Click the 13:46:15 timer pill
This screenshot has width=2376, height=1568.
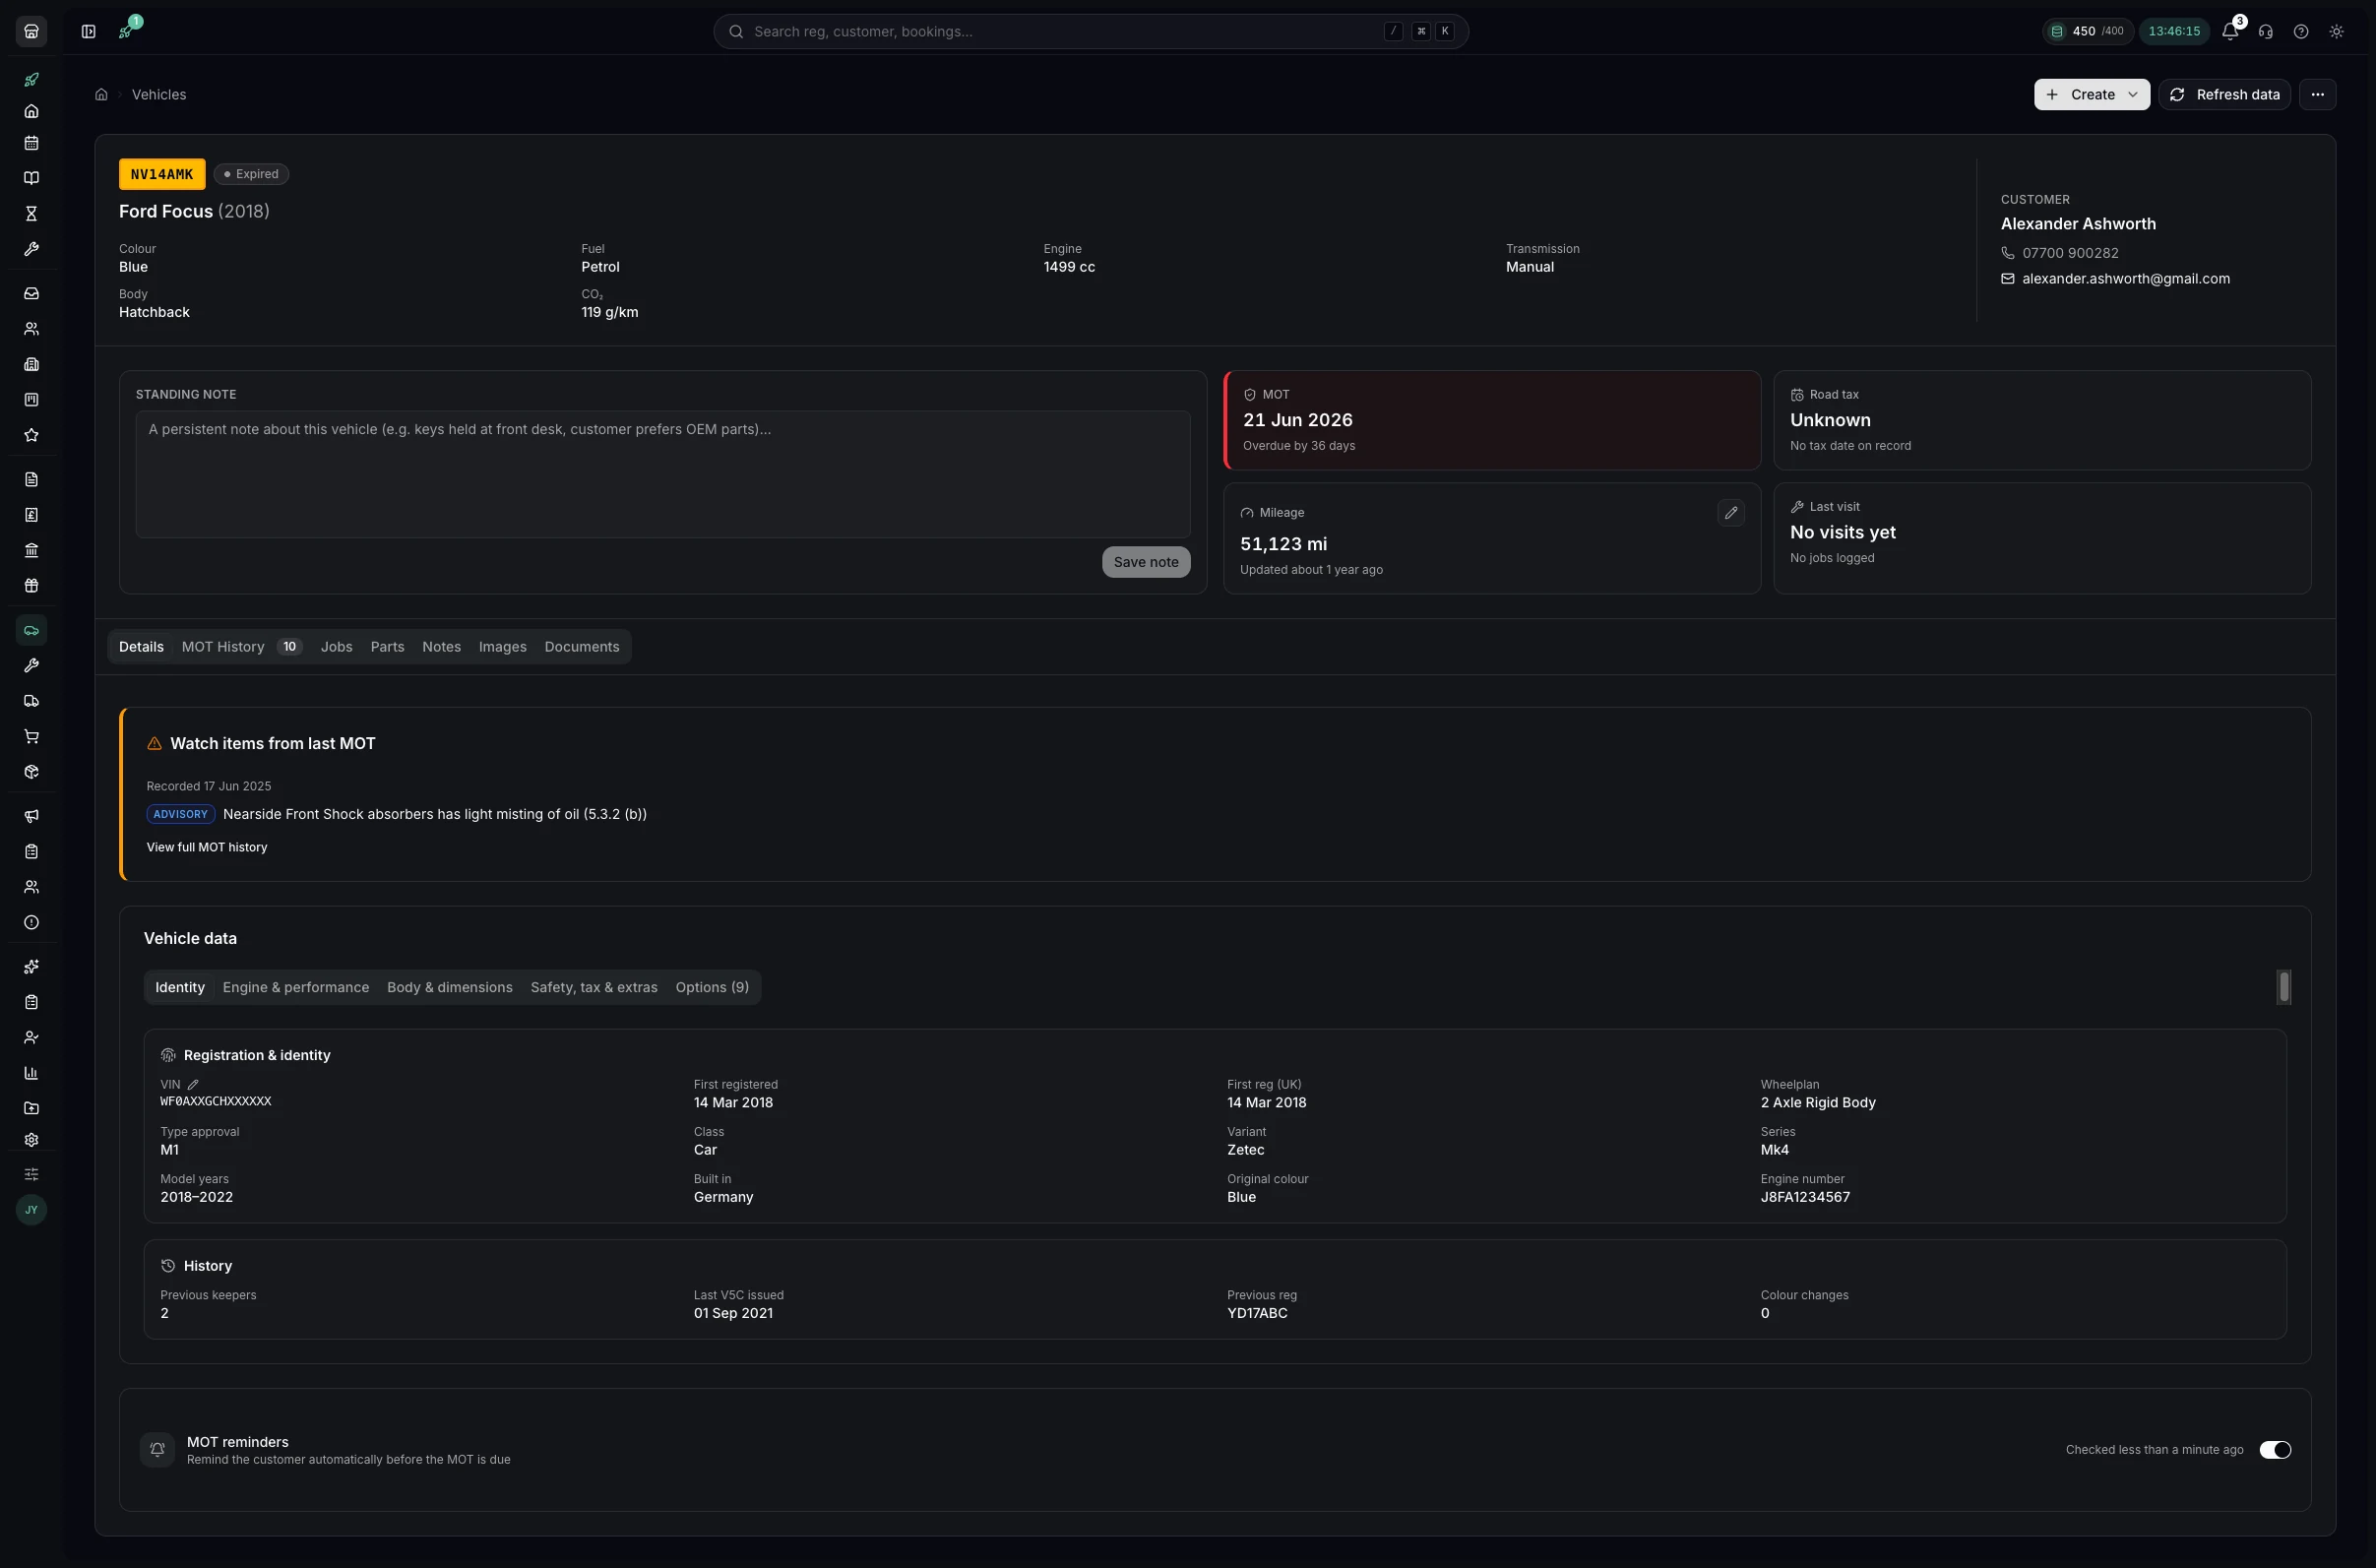(x=2174, y=31)
